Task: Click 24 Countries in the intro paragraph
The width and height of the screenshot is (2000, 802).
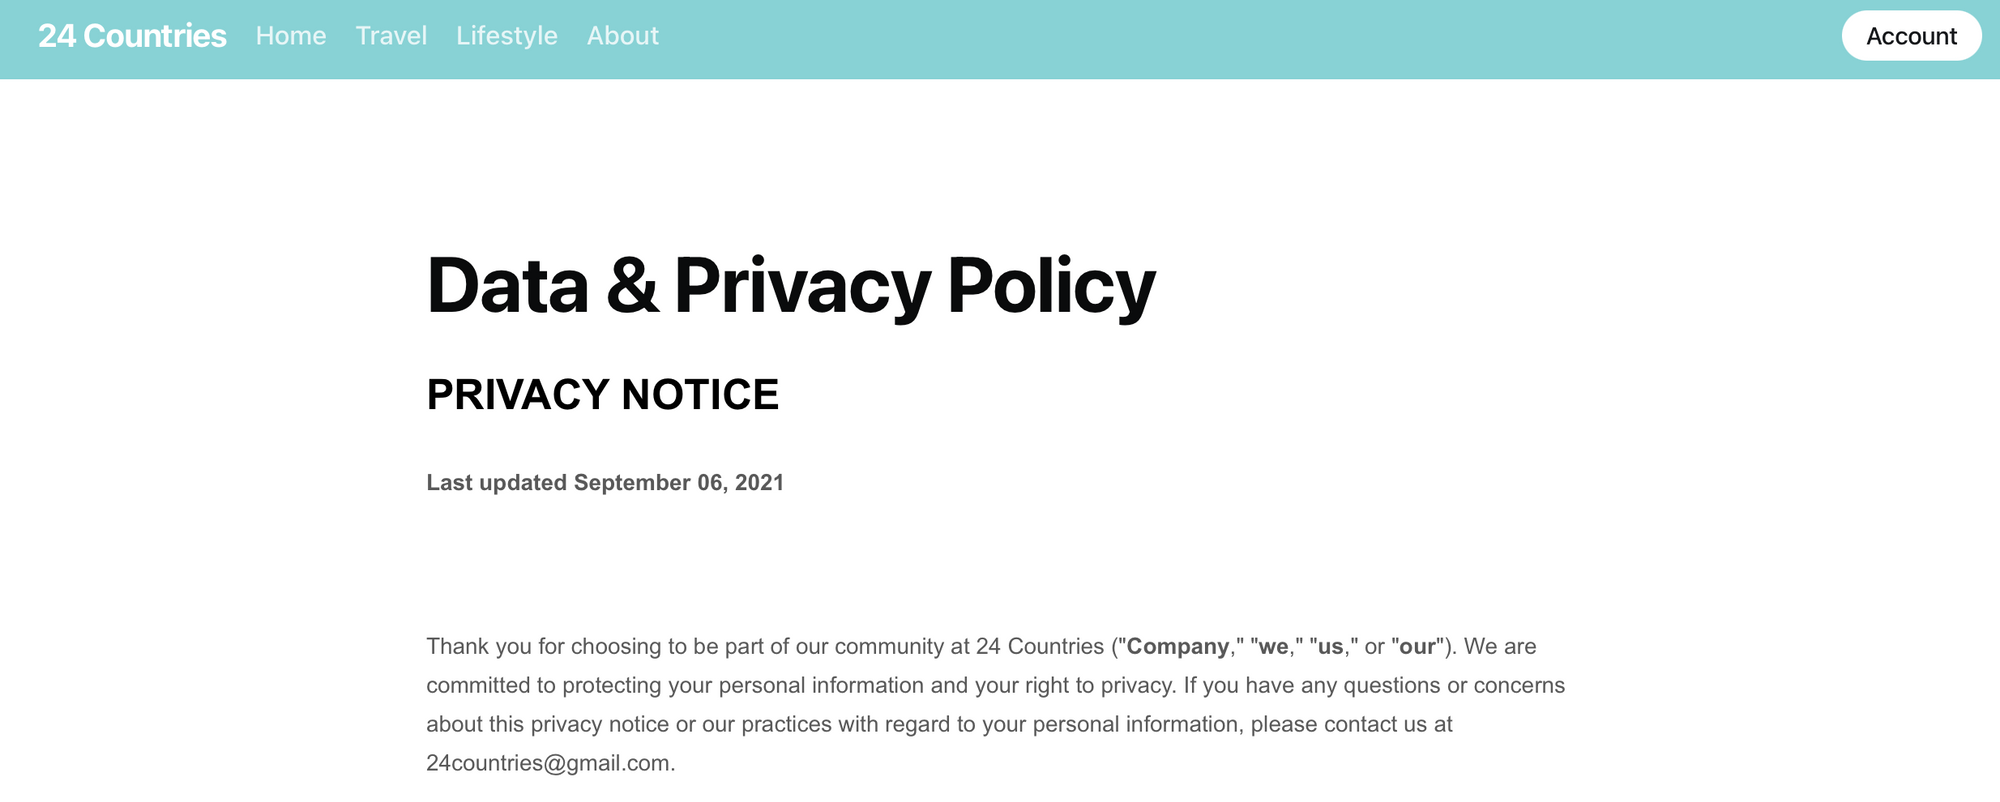Action: coord(1040,647)
